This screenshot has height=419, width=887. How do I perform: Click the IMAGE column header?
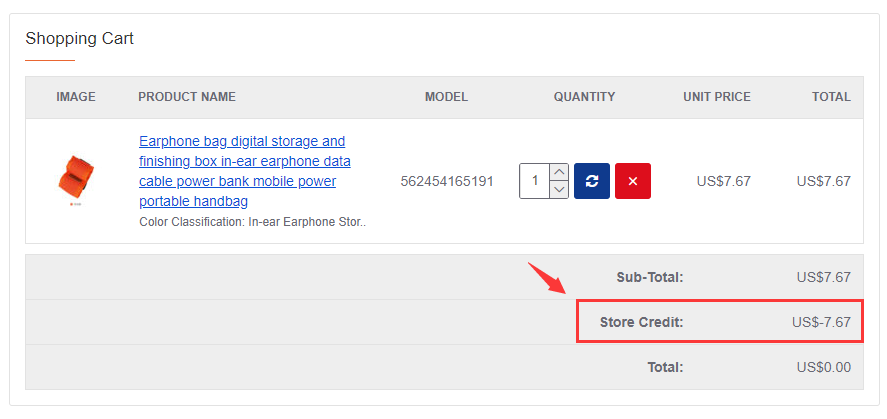click(x=76, y=97)
